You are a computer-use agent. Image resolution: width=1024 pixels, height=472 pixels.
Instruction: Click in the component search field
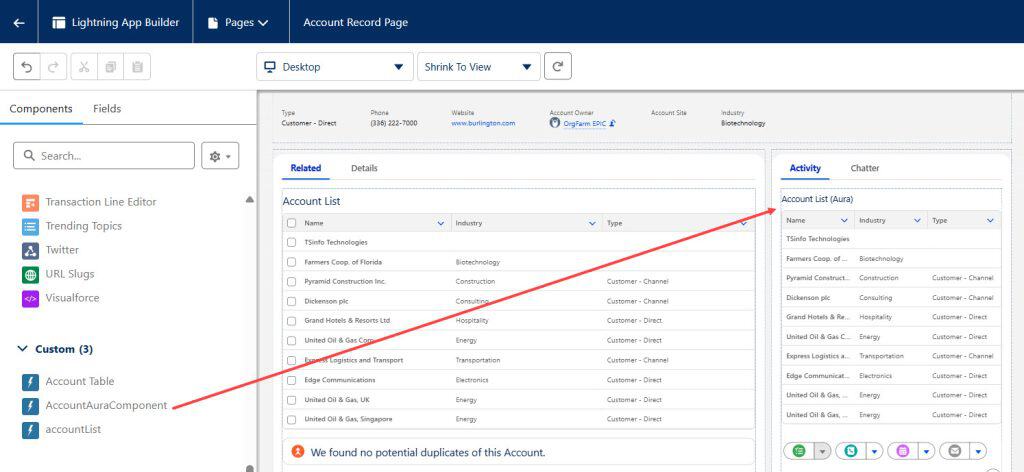click(x=104, y=156)
